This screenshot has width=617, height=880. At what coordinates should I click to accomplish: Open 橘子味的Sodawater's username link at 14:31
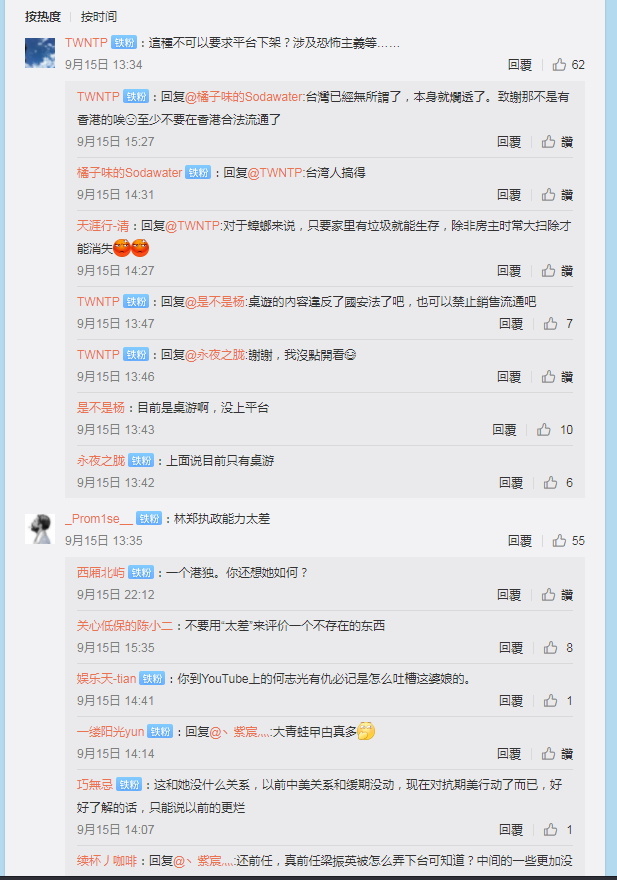[129, 173]
